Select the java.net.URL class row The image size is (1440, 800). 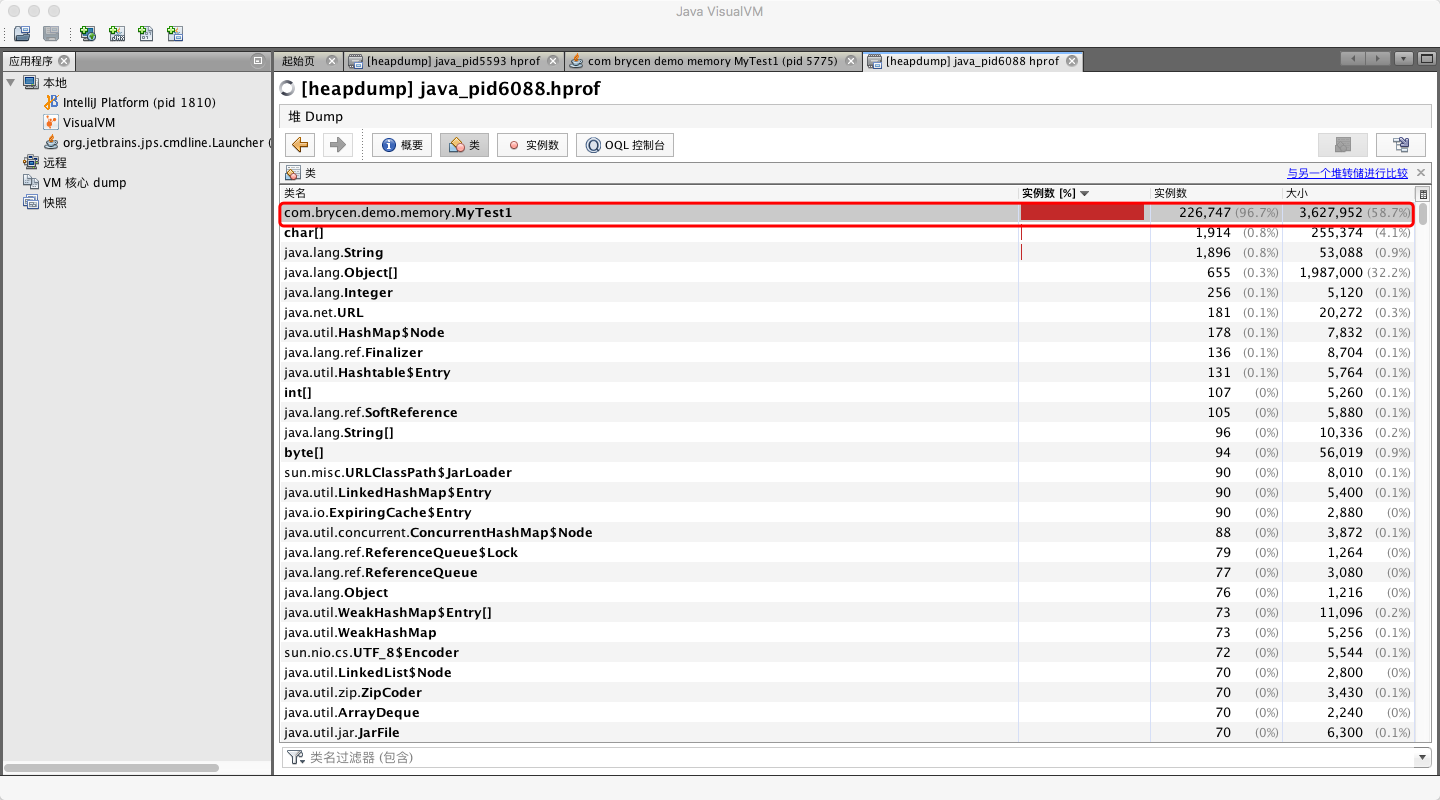[847, 312]
